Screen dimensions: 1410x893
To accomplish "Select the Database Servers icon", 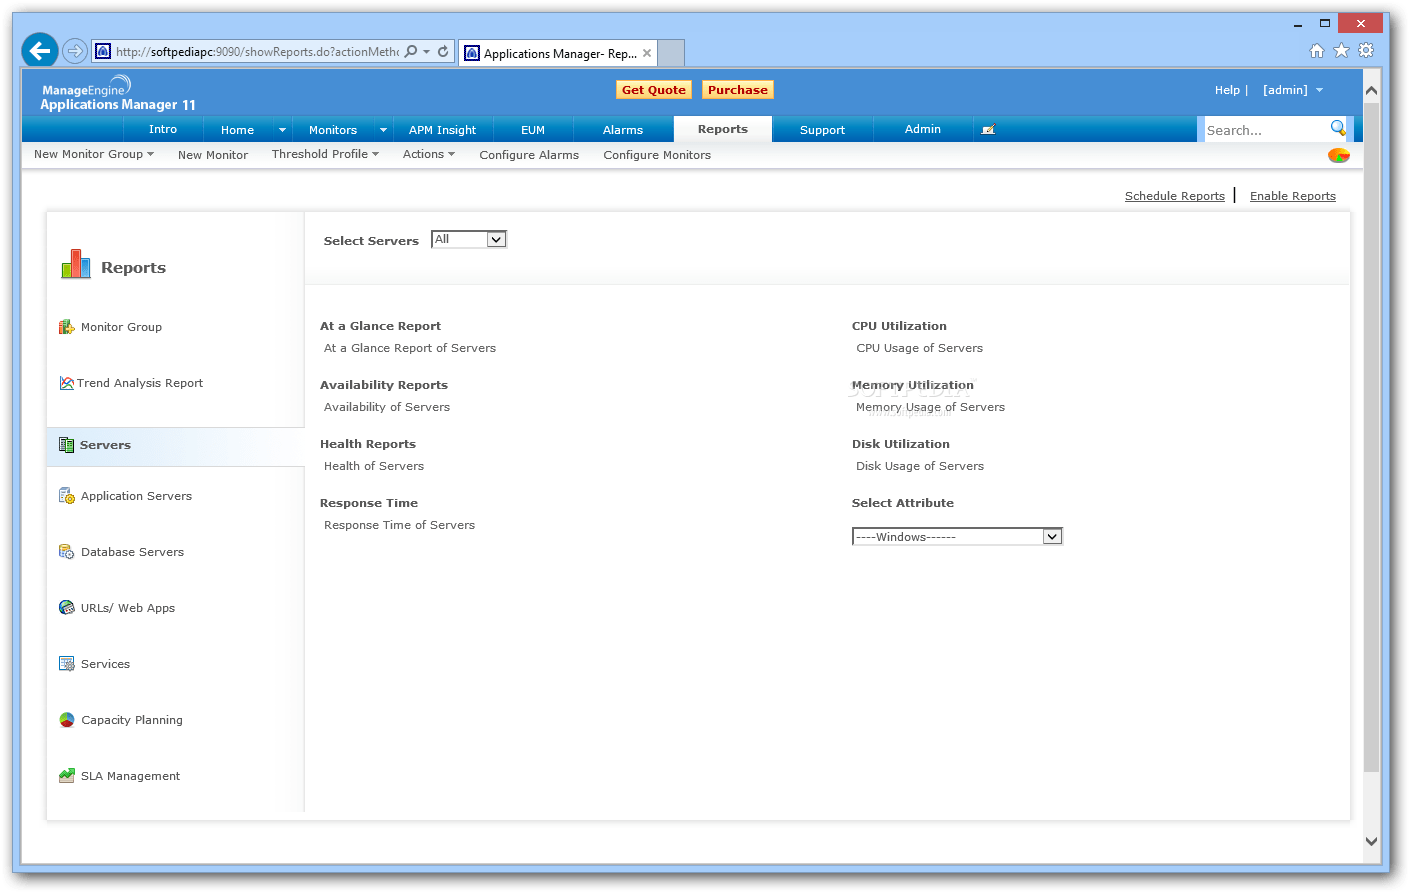I will tap(66, 551).
